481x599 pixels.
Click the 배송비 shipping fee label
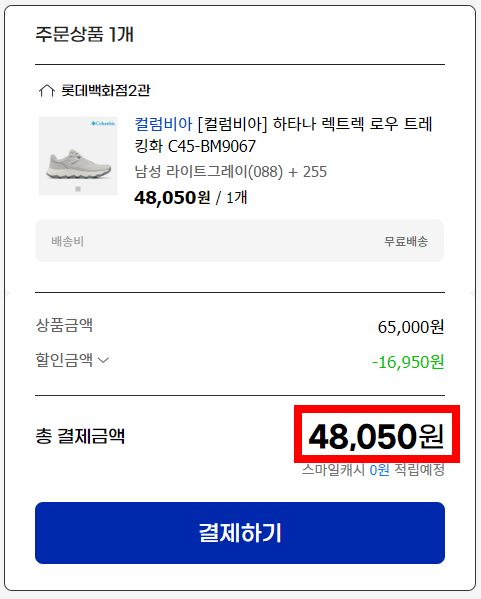(x=68, y=241)
